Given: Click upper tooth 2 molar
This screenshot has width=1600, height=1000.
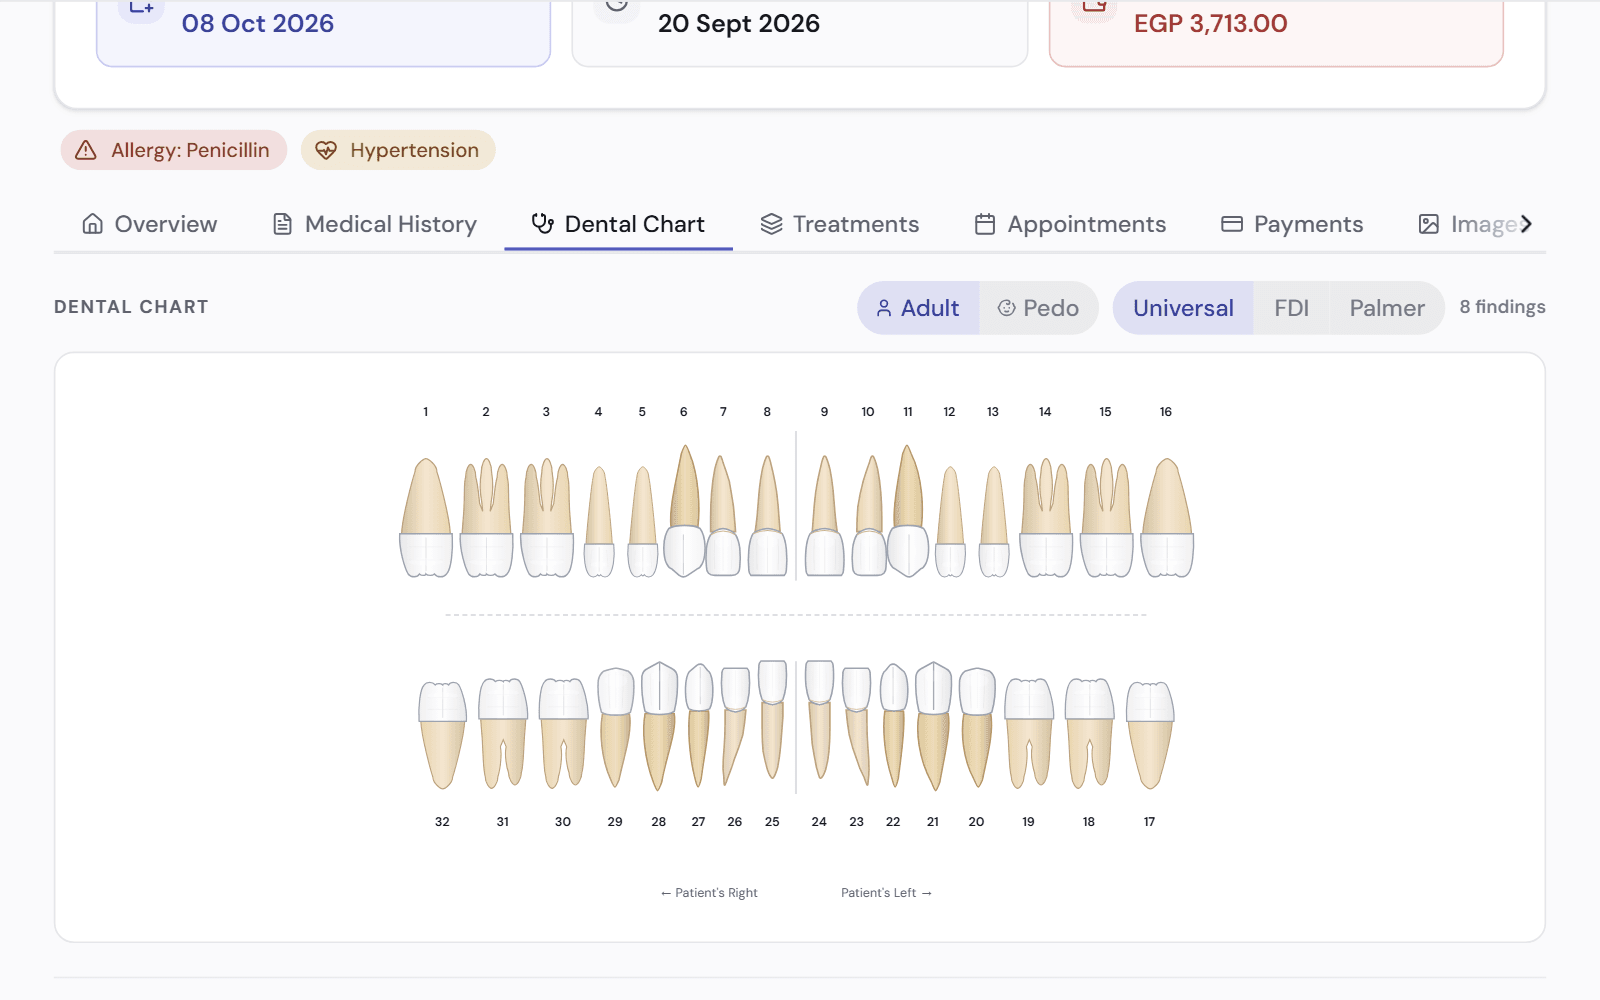Looking at the screenshot, I should click(x=487, y=518).
